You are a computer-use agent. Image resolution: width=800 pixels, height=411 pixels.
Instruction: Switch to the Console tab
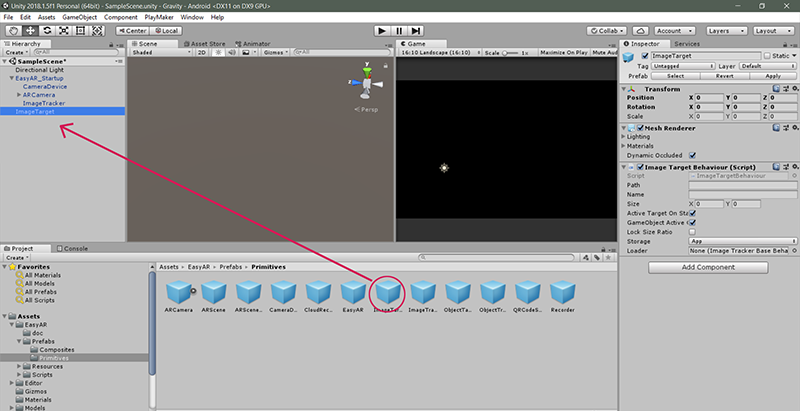[x=72, y=248]
